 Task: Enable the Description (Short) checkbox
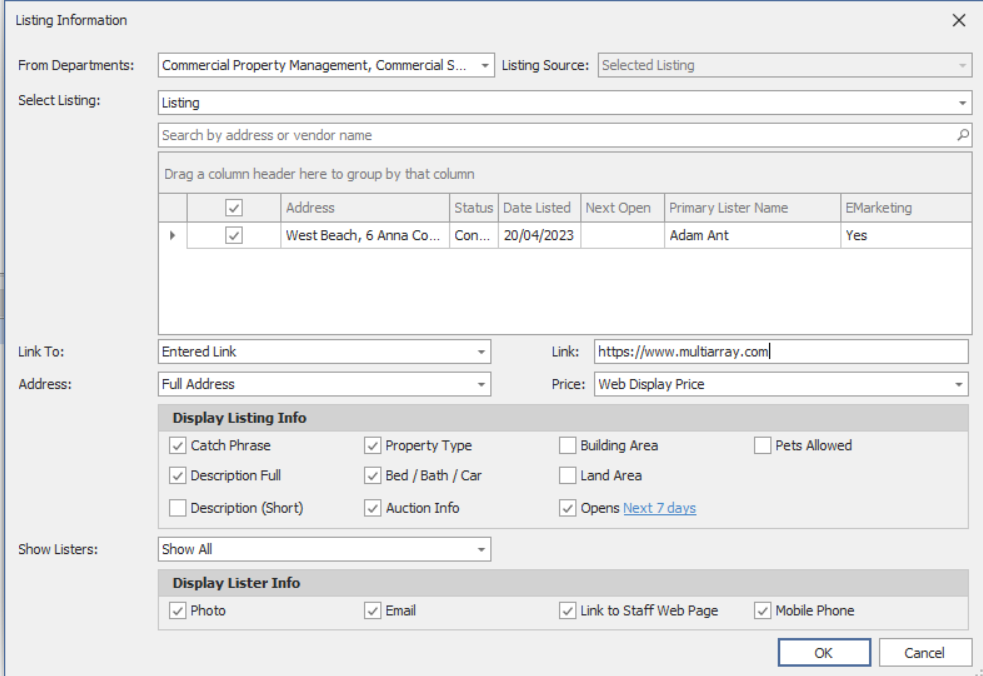tap(177, 507)
